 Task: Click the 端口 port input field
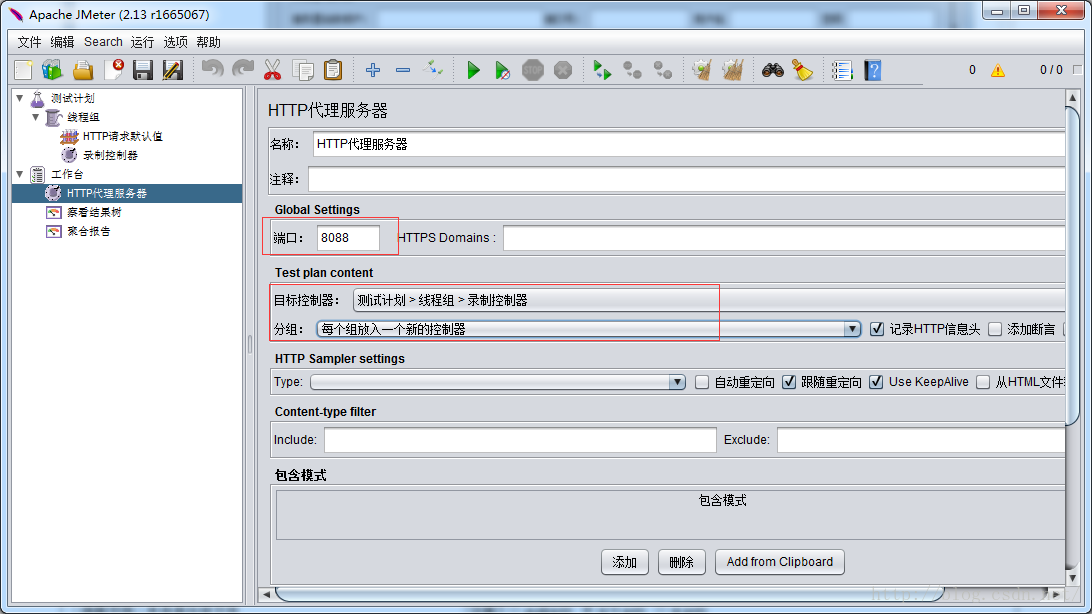click(x=348, y=237)
